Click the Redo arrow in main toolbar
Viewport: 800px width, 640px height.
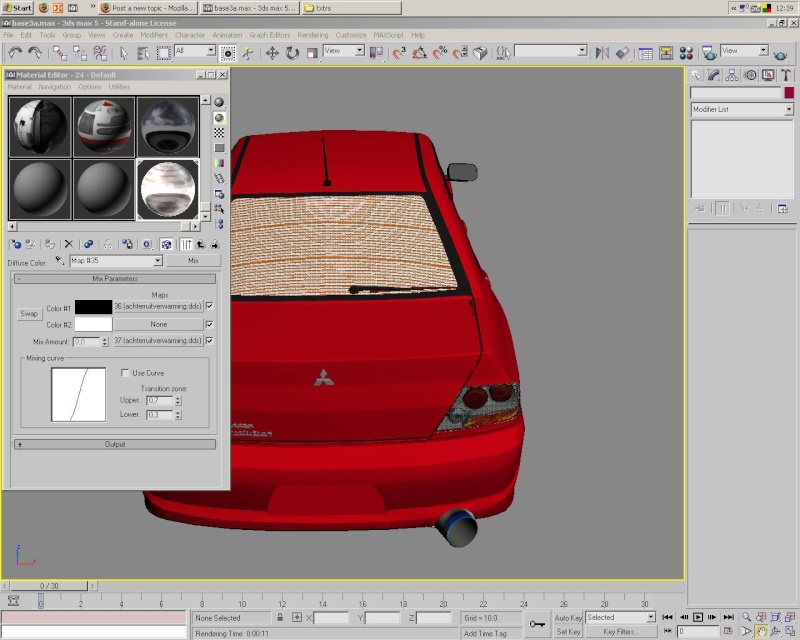(x=35, y=53)
